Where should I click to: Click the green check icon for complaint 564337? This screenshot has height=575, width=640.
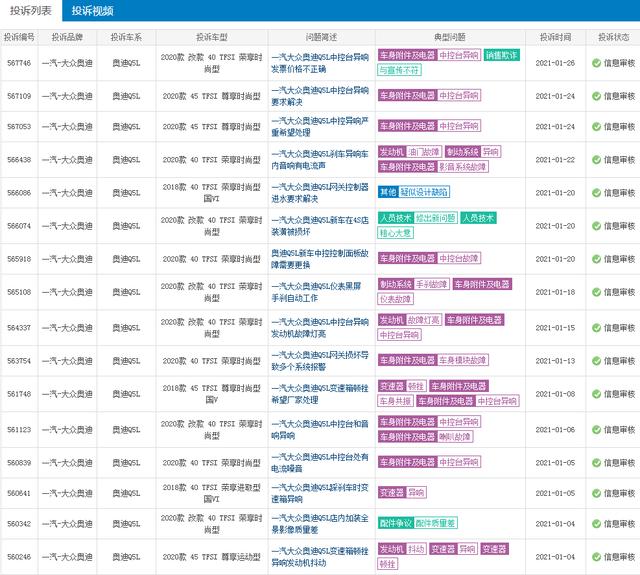[596, 328]
